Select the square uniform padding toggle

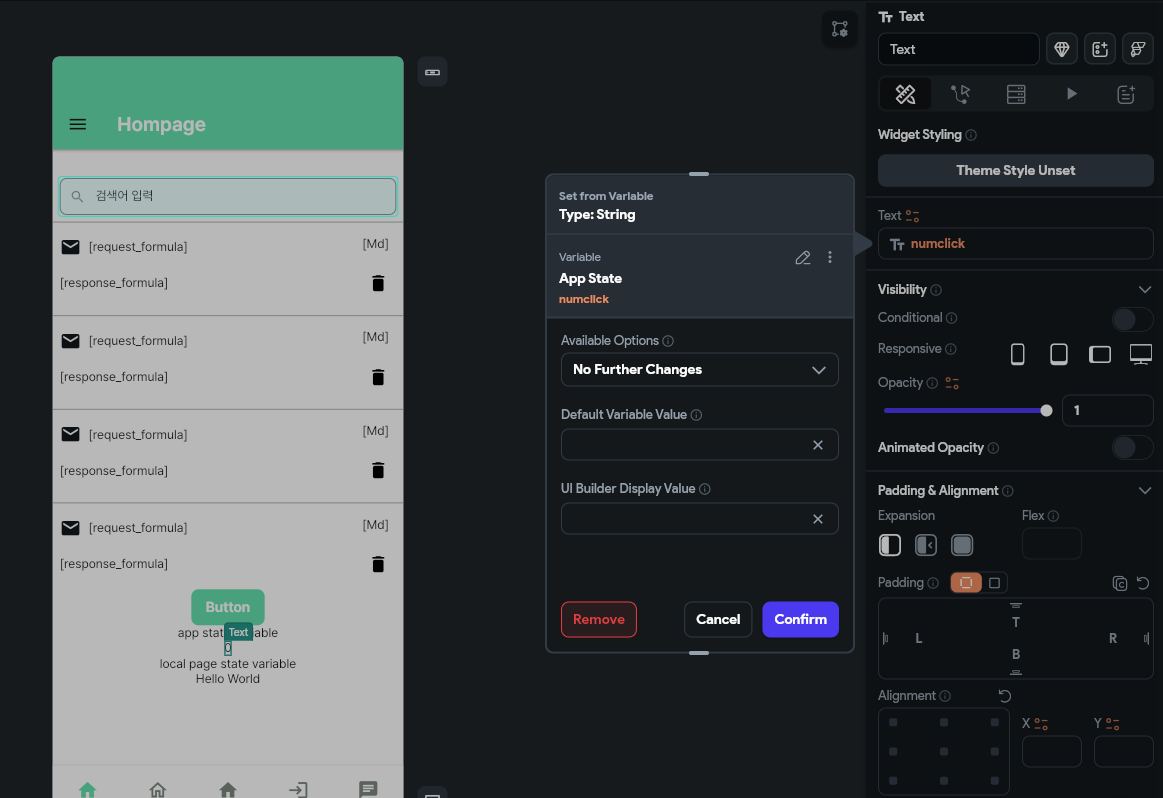coord(995,583)
